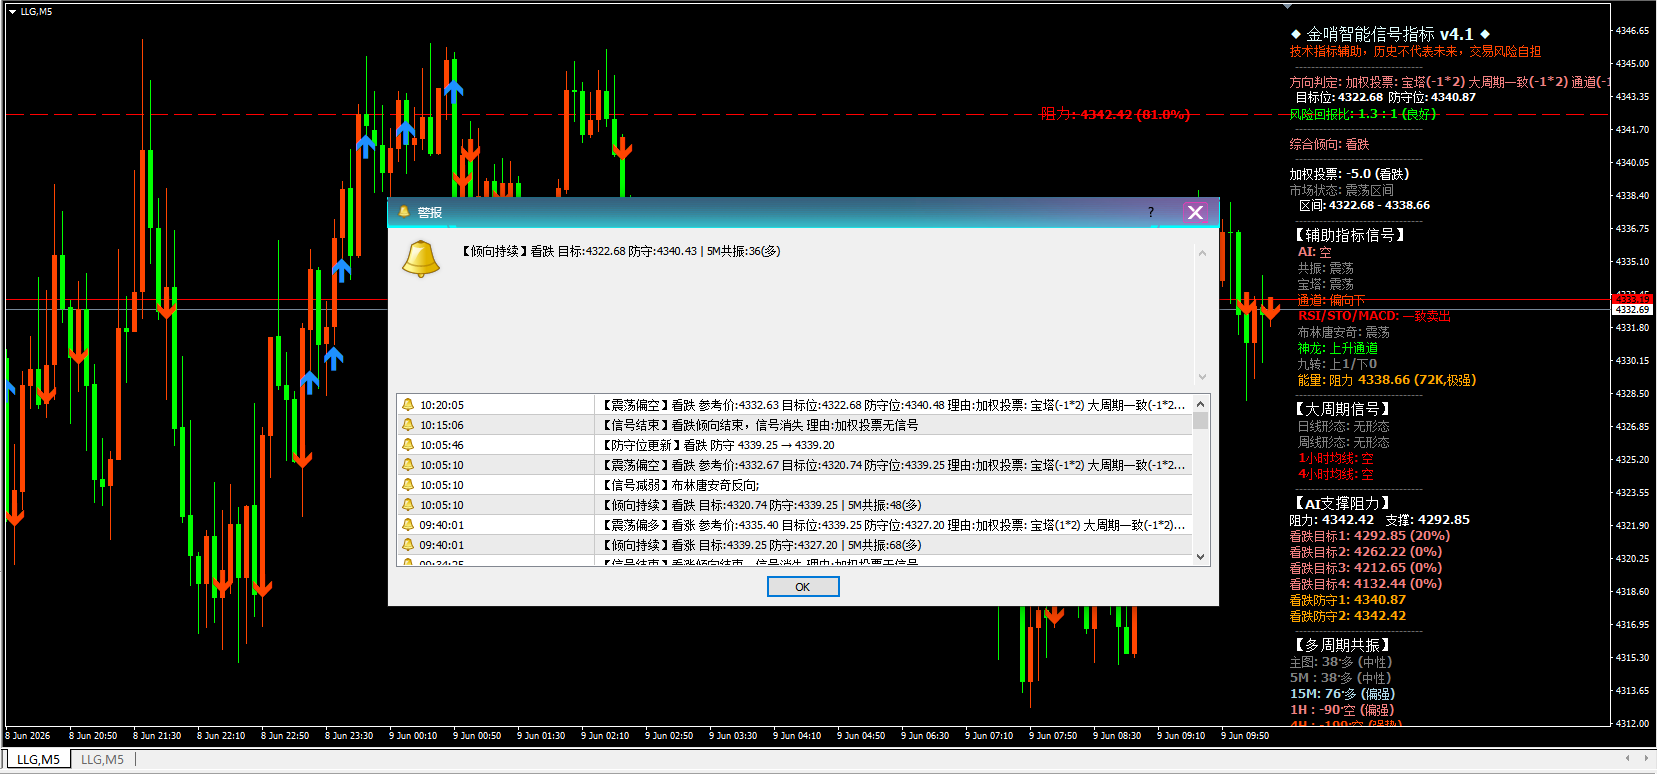Click 加权投票: -5.0 (看跌) line
1657x774 pixels.
point(1349,174)
